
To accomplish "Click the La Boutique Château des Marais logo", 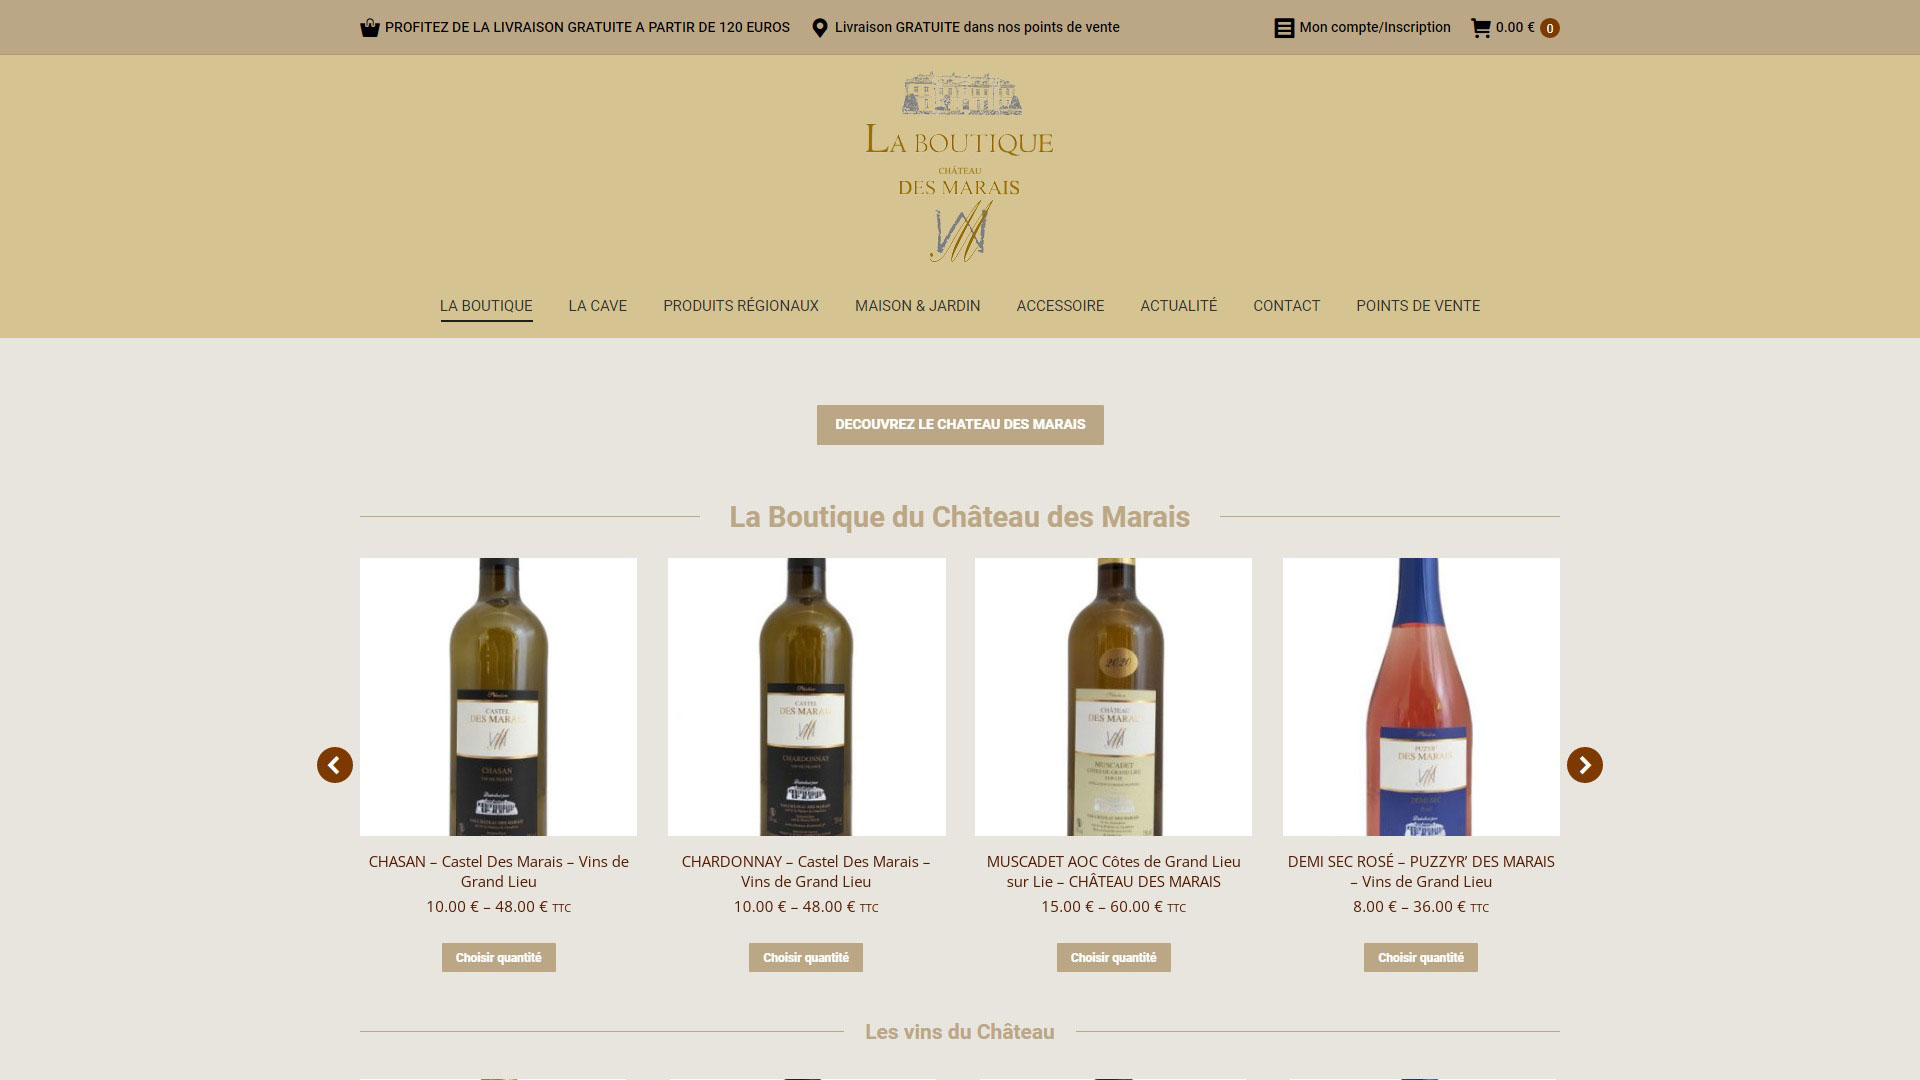I will pos(959,166).
